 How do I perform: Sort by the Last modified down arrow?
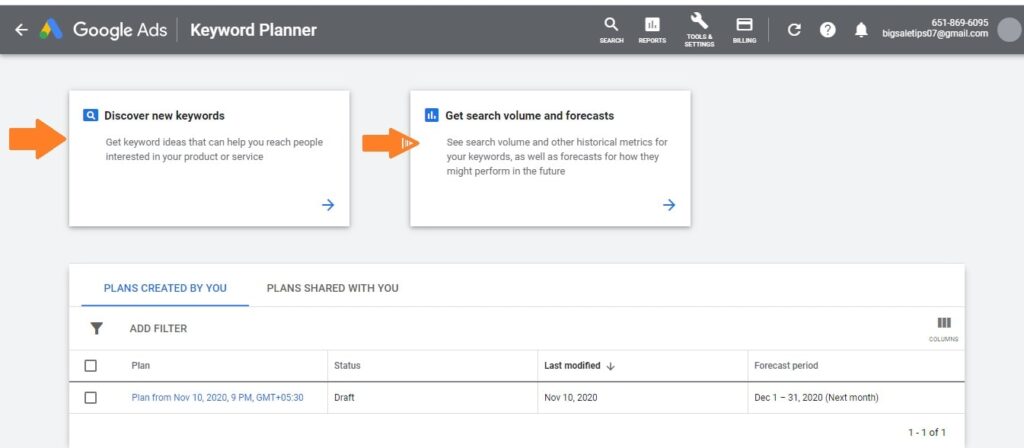pos(611,366)
